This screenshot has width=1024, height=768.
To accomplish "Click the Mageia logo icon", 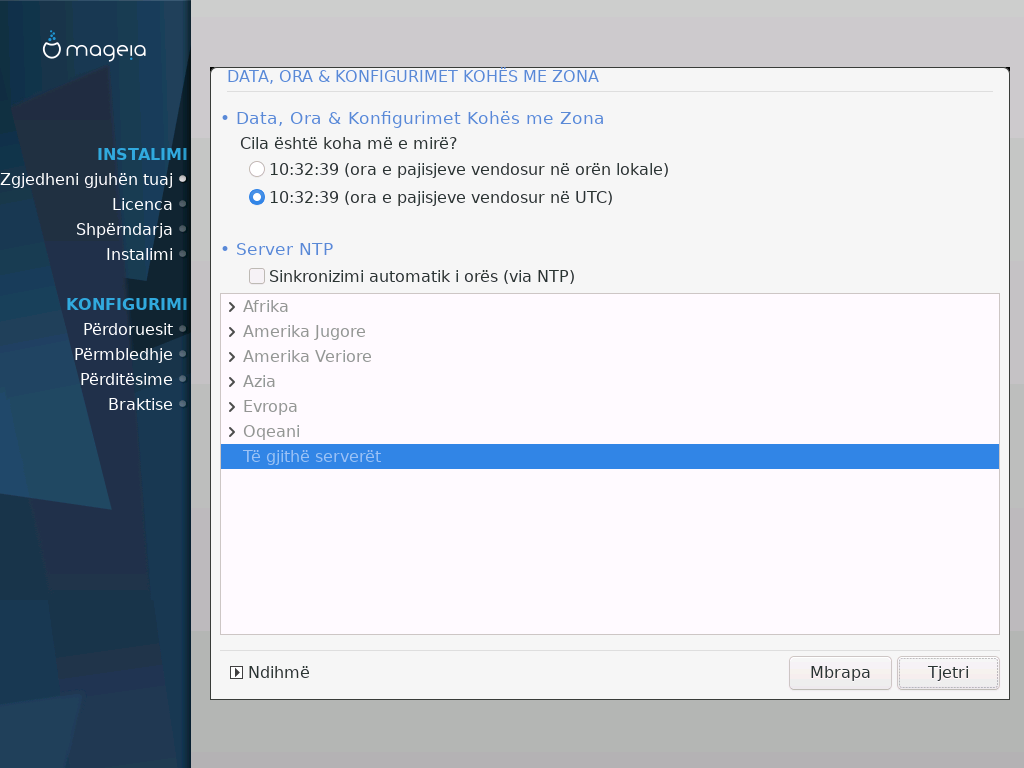I will 53,46.
